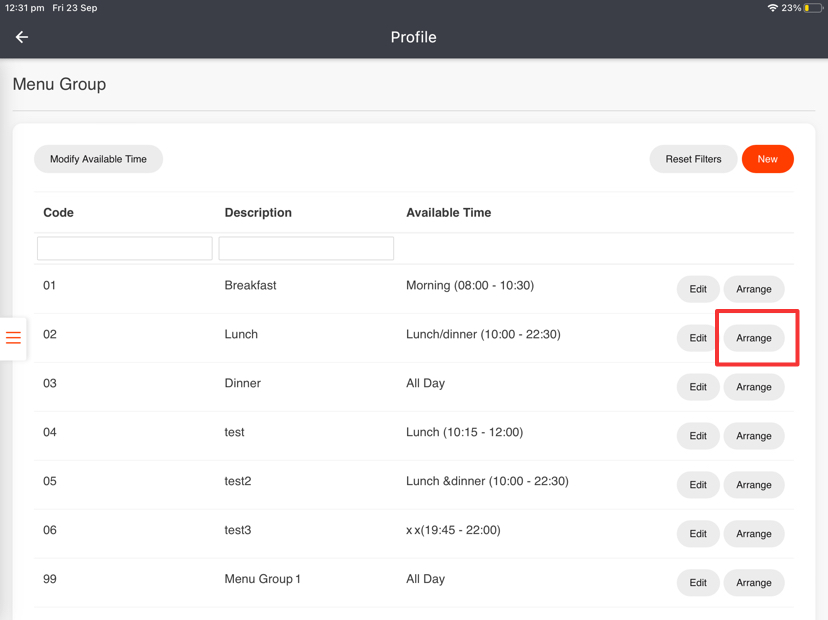The width and height of the screenshot is (828, 620).
Task: Edit the Lunch menu group
Action: click(698, 338)
